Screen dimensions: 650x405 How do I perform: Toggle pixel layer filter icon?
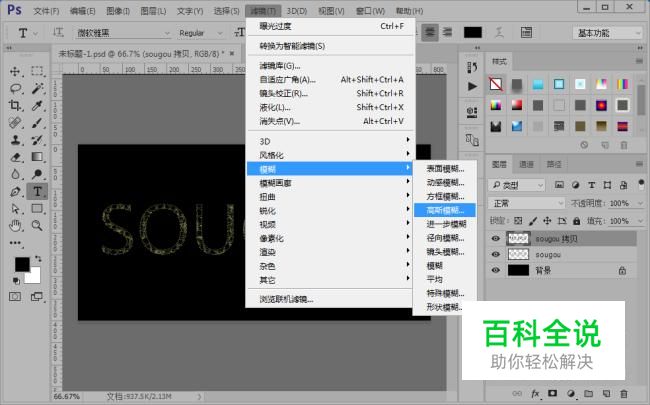coord(559,185)
